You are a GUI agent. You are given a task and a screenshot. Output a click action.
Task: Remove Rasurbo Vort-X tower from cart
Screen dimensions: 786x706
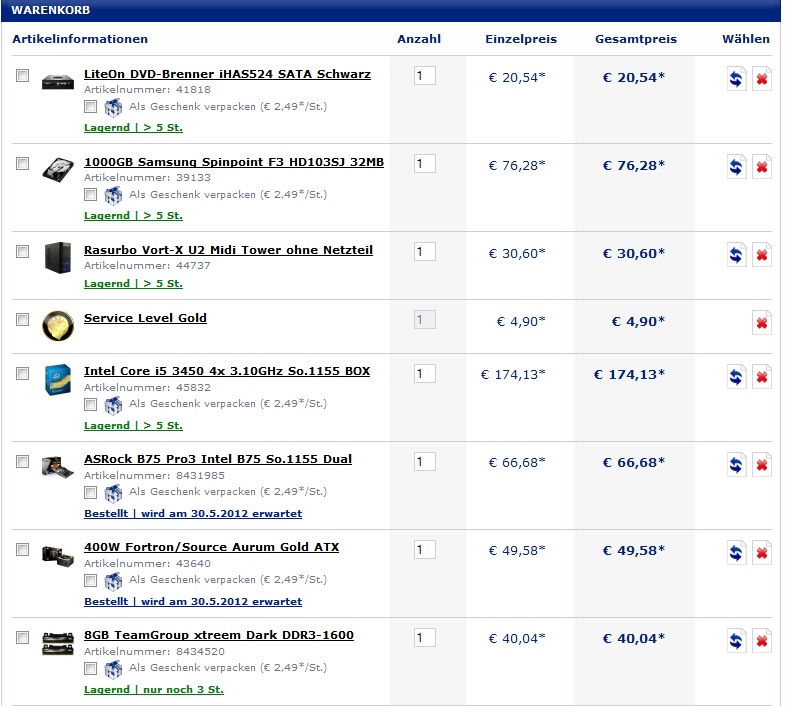(761, 255)
